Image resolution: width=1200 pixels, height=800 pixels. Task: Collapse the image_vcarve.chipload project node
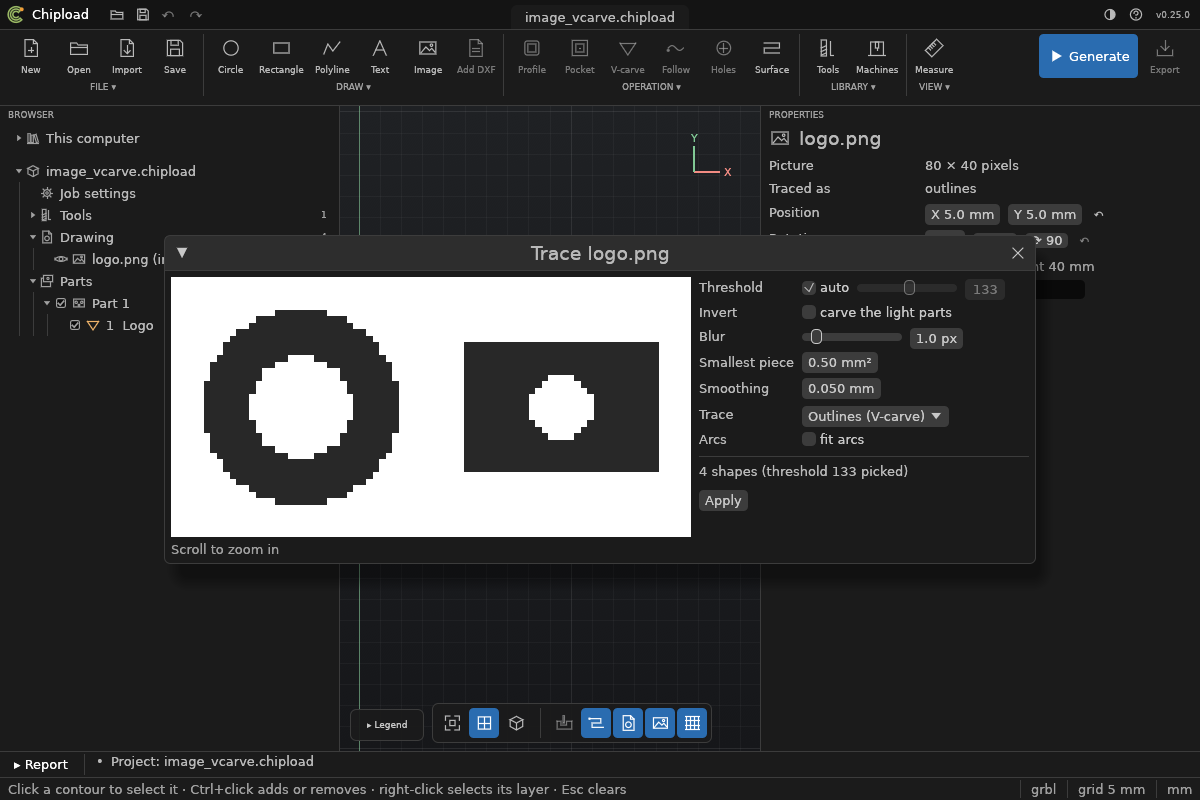19,171
